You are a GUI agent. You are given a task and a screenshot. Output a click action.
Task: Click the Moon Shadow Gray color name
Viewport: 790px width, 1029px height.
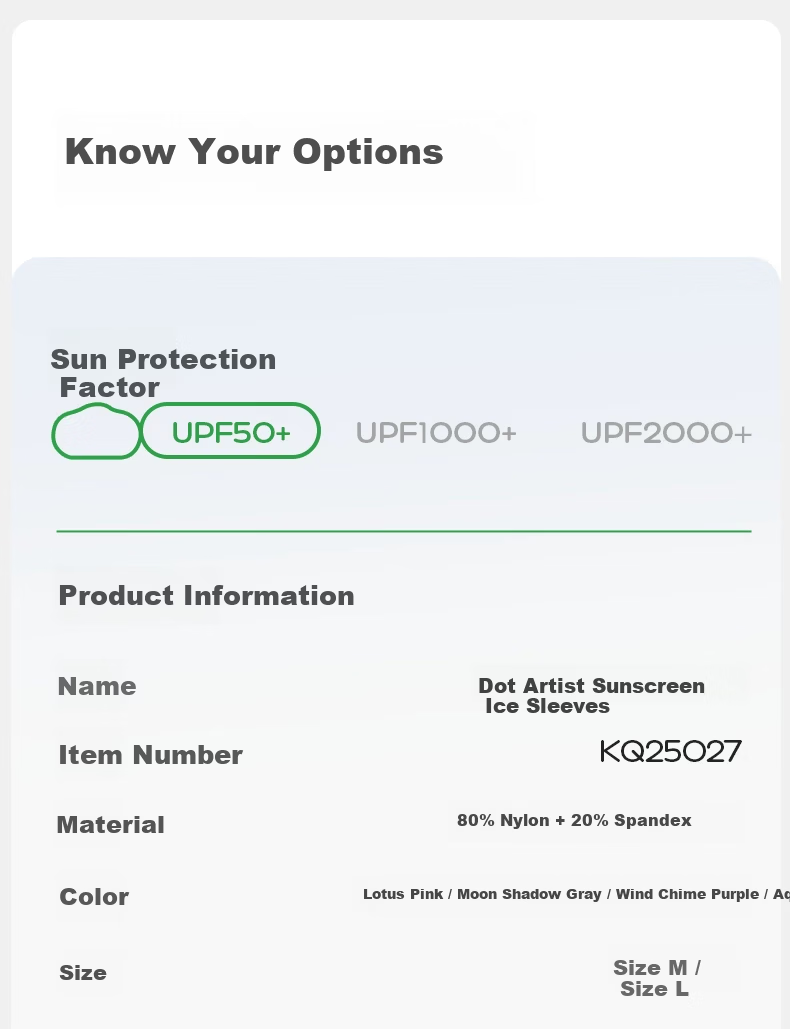(x=529, y=894)
